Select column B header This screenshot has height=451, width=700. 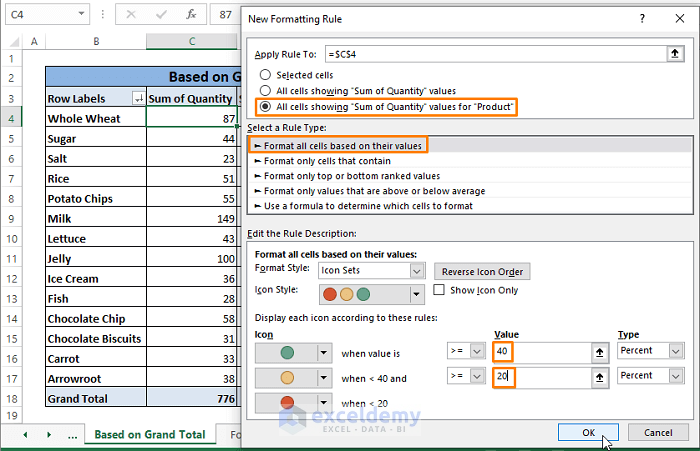click(96, 42)
